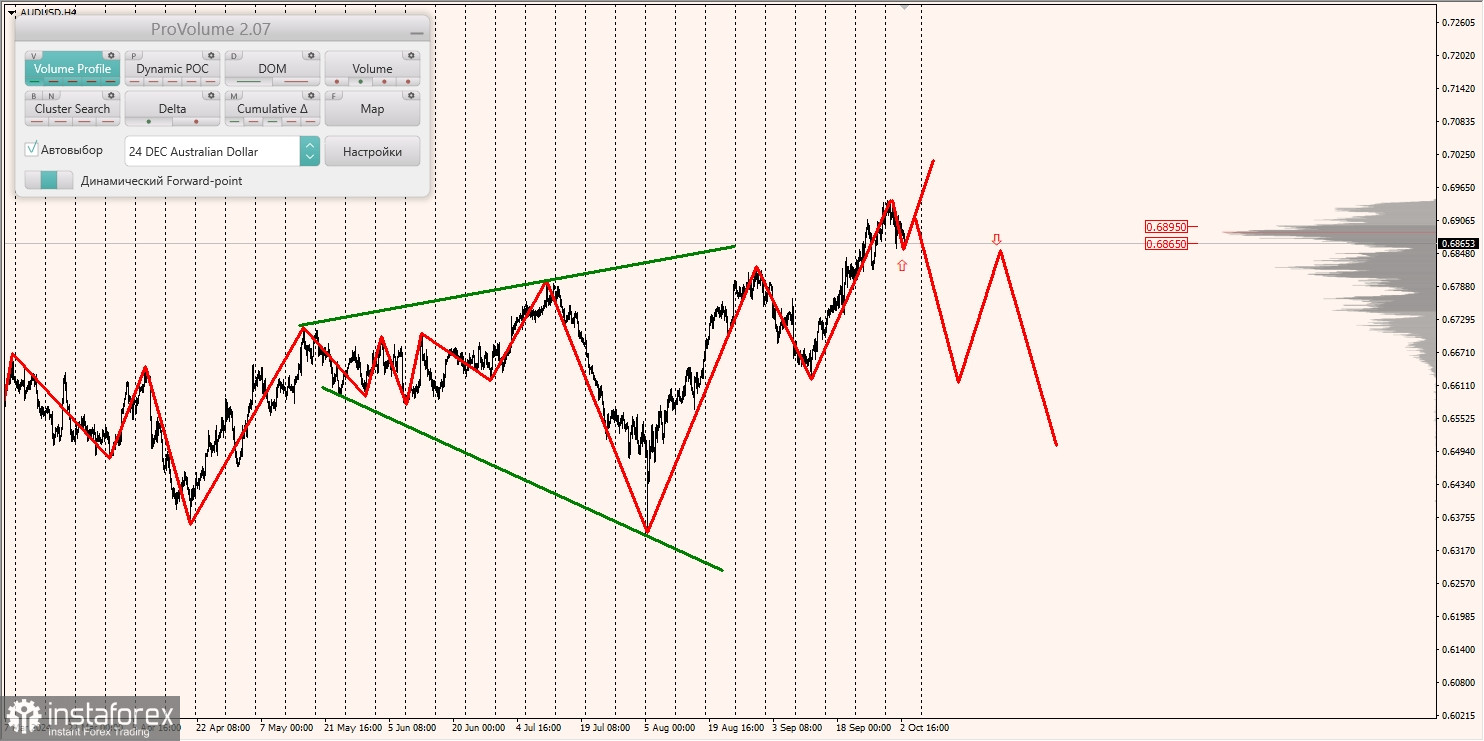Image resolution: width=1484 pixels, height=741 pixels.
Task: Open the Volume button's gear settings
Action: (x=411, y=55)
